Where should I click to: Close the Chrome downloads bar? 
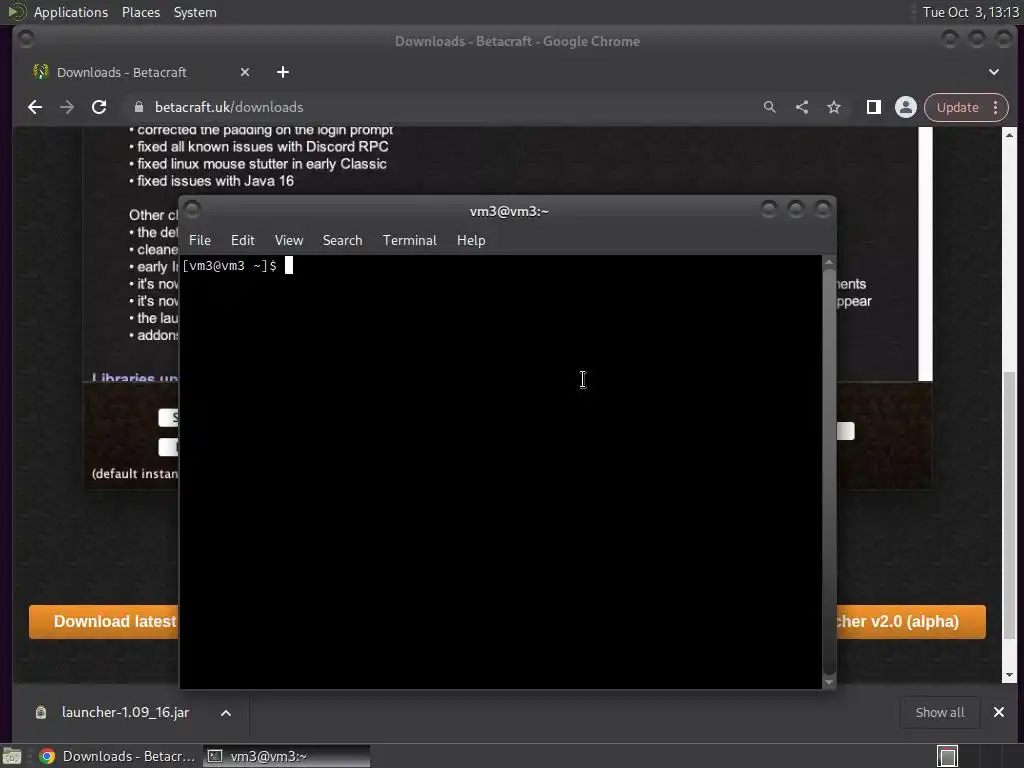999,712
